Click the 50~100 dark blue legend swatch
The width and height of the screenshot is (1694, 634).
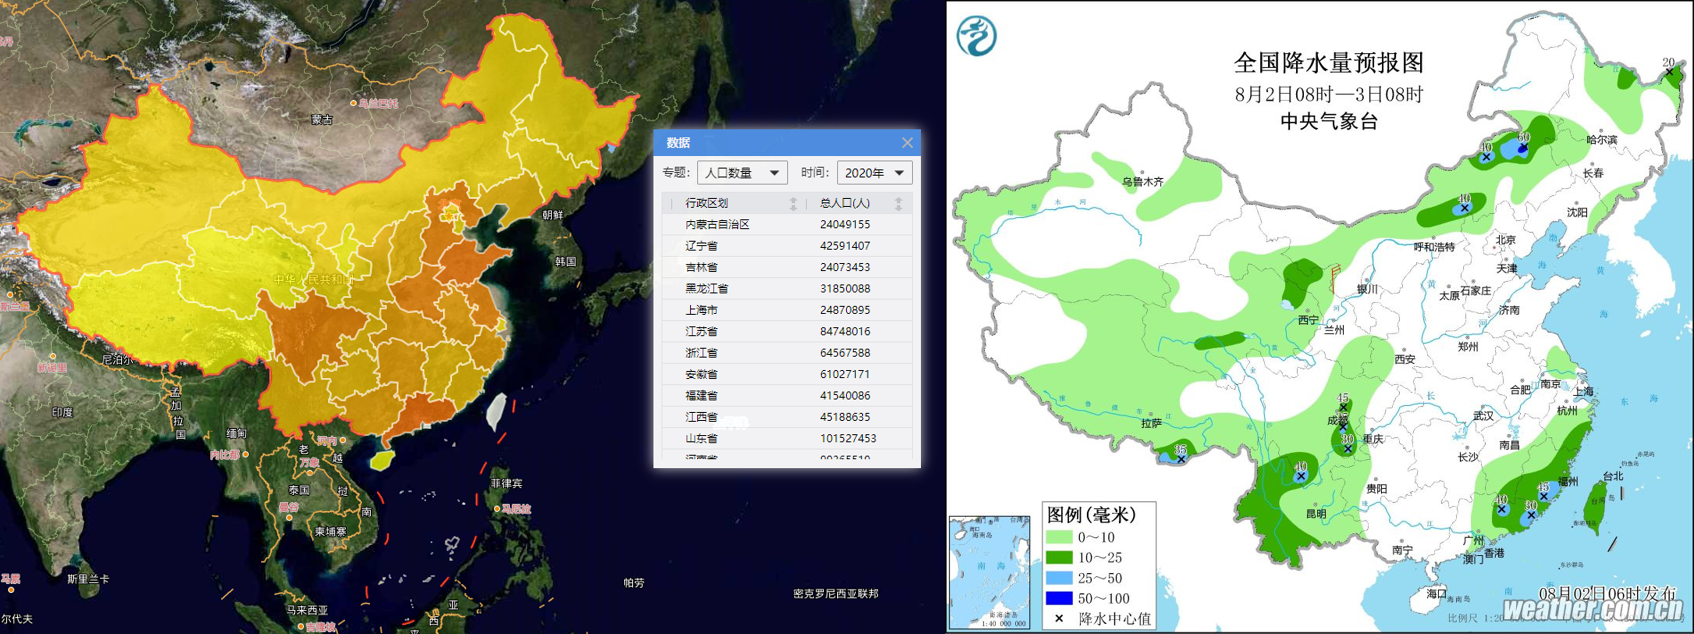click(1059, 598)
